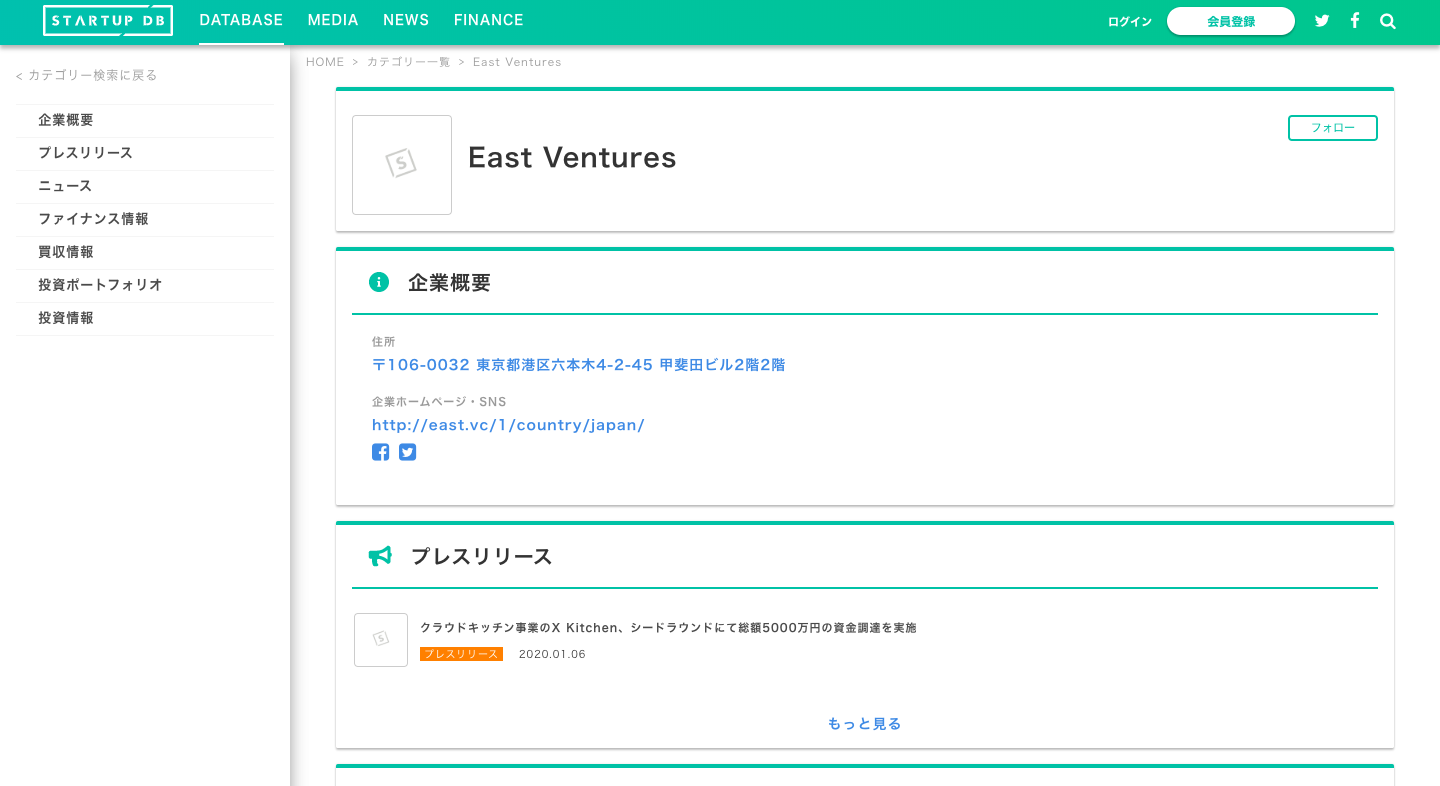Switch to the DATABASE tab

[241, 20]
